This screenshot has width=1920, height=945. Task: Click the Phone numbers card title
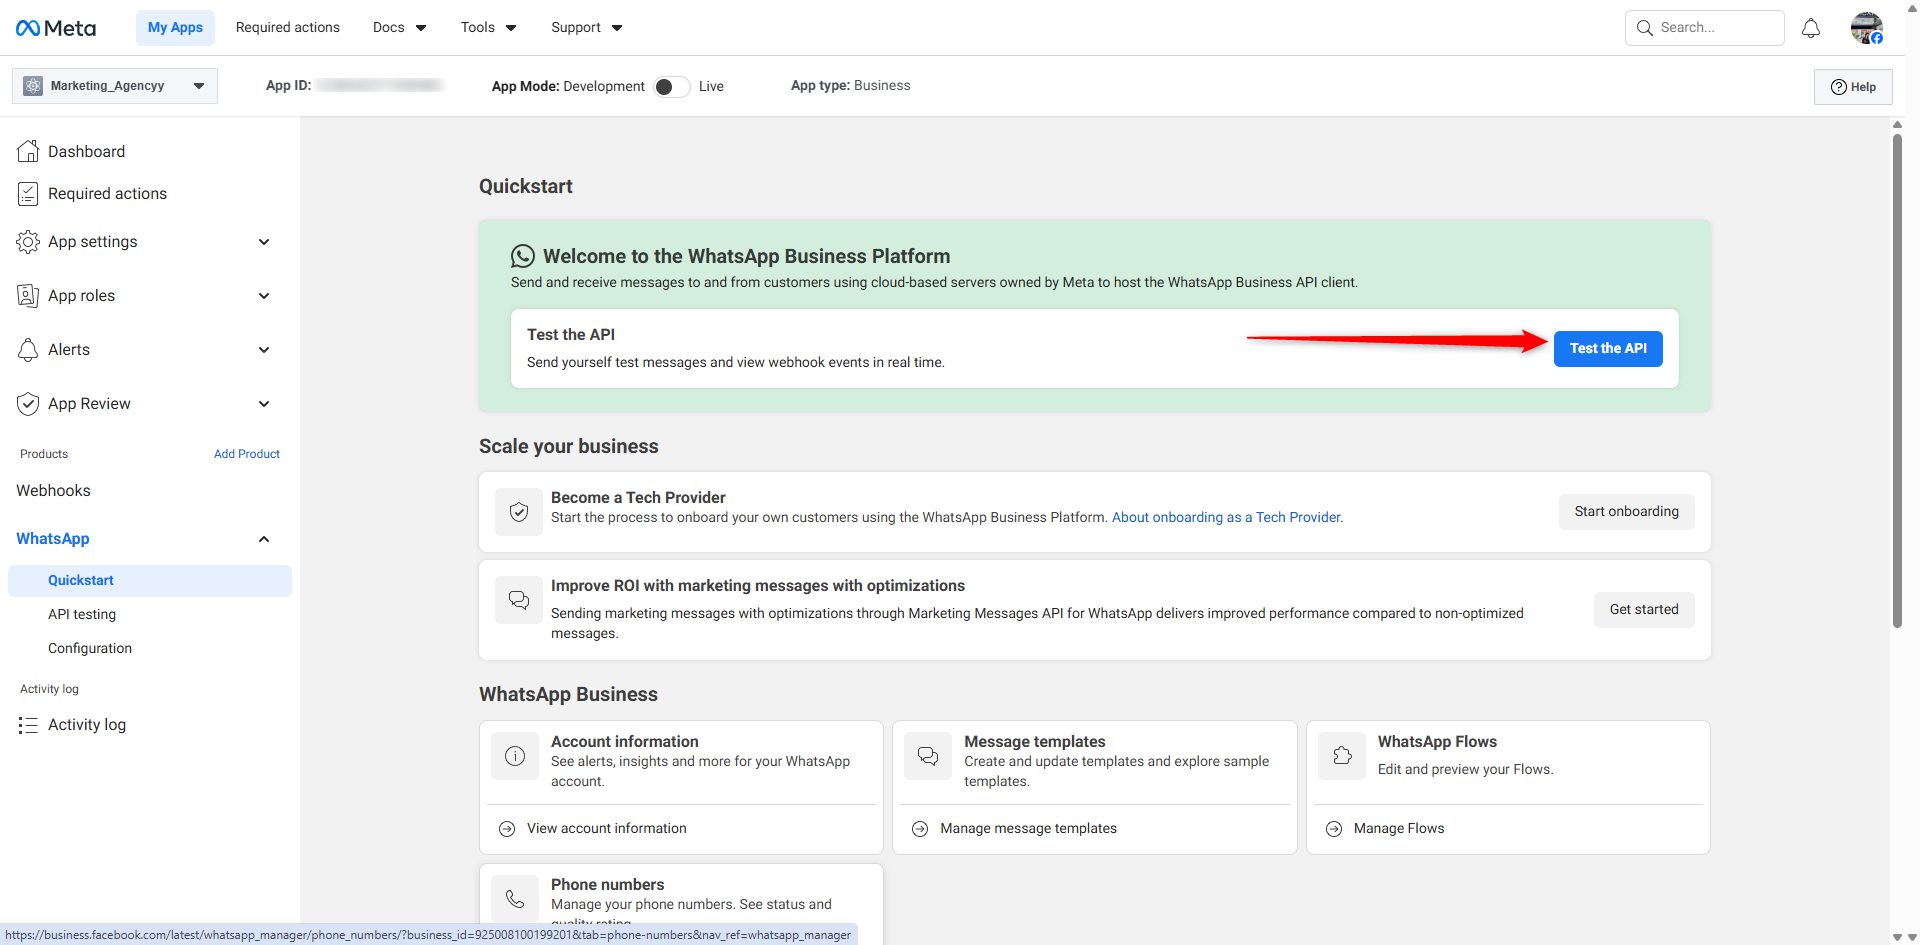pyautogui.click(x=607, y=885)
